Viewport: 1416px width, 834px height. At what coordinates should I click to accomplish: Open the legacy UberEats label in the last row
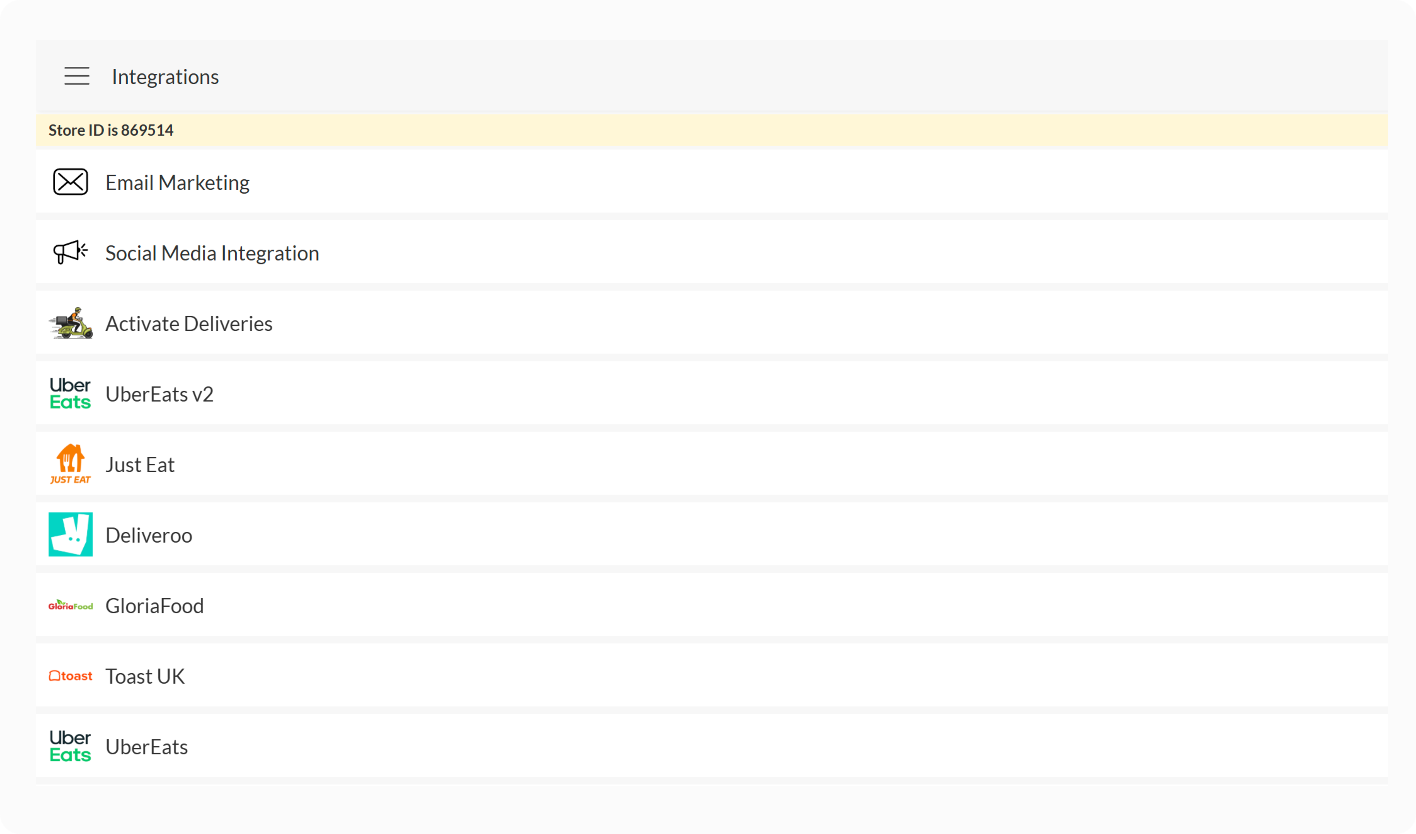click(x=146, y=747)
